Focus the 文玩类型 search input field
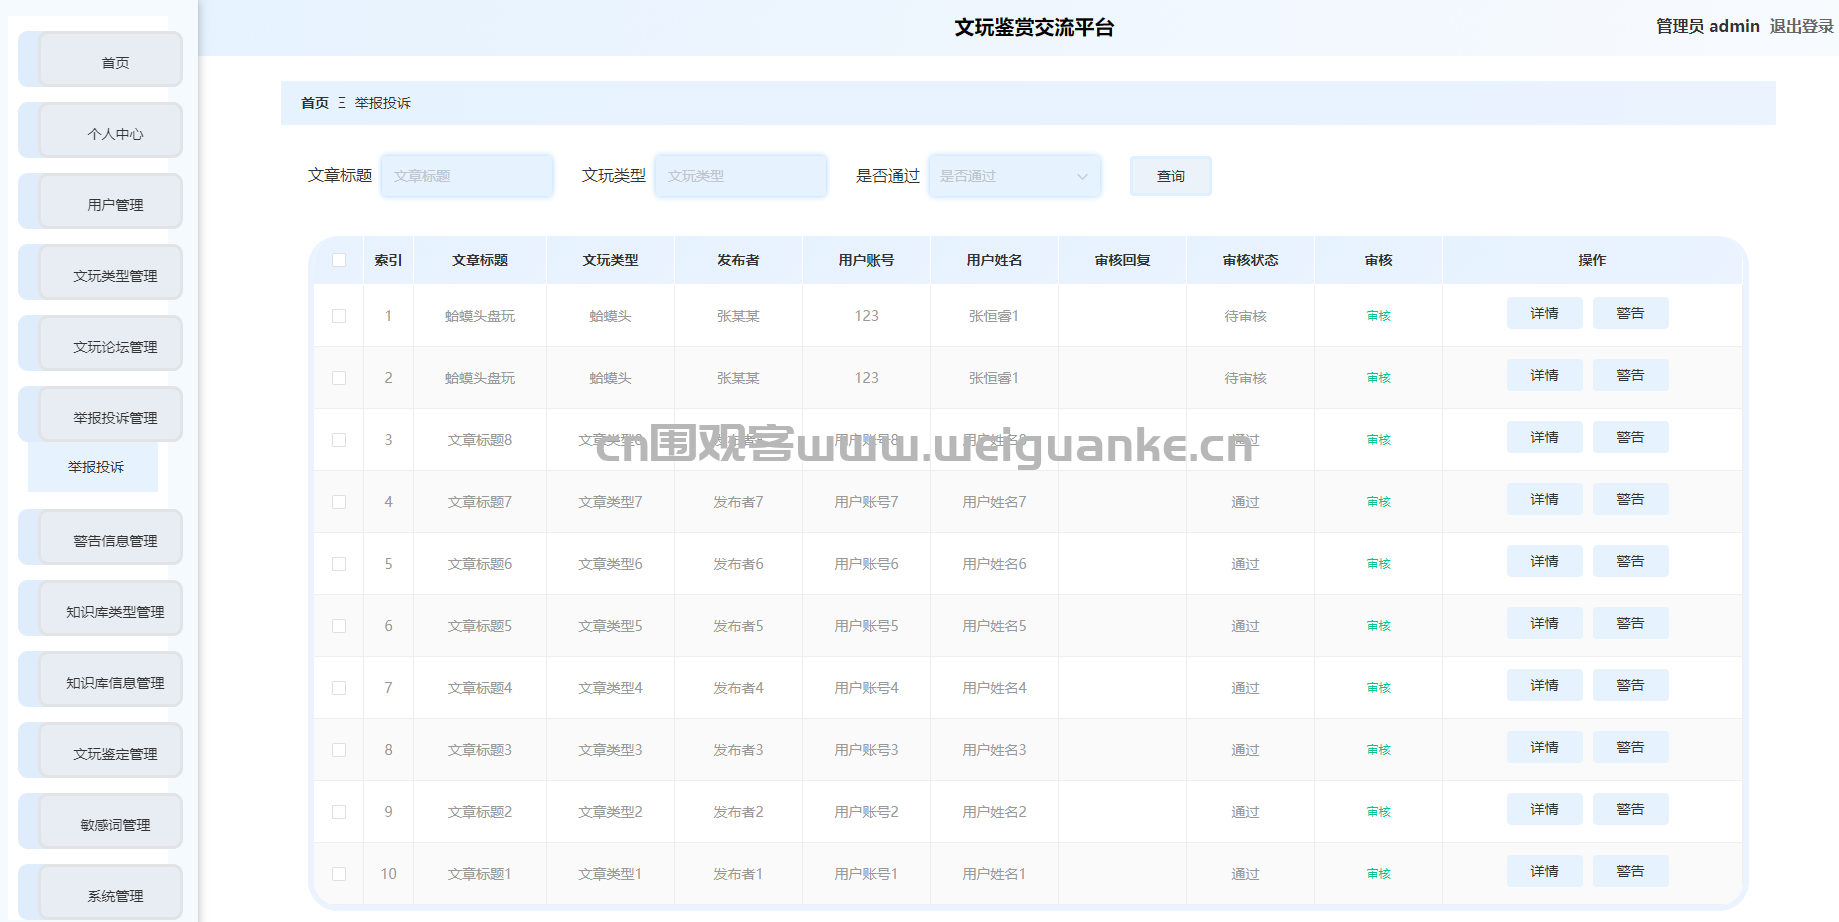The width and height of the screenshot is (1839, 922). [x=740, y=176]
